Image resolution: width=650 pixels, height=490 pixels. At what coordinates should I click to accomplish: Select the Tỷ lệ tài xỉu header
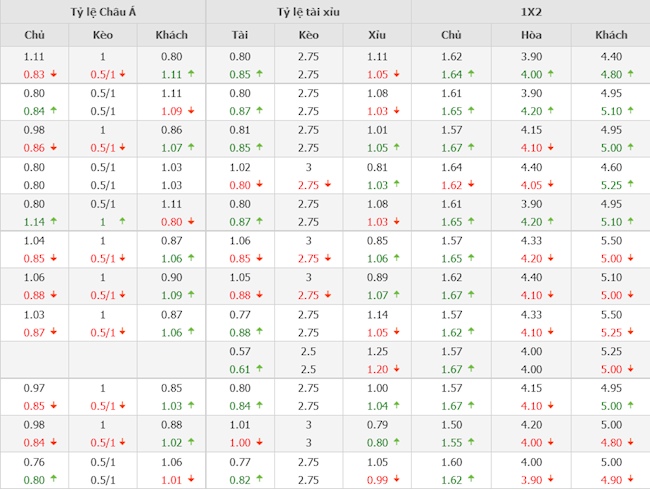(x=308, y=12)
